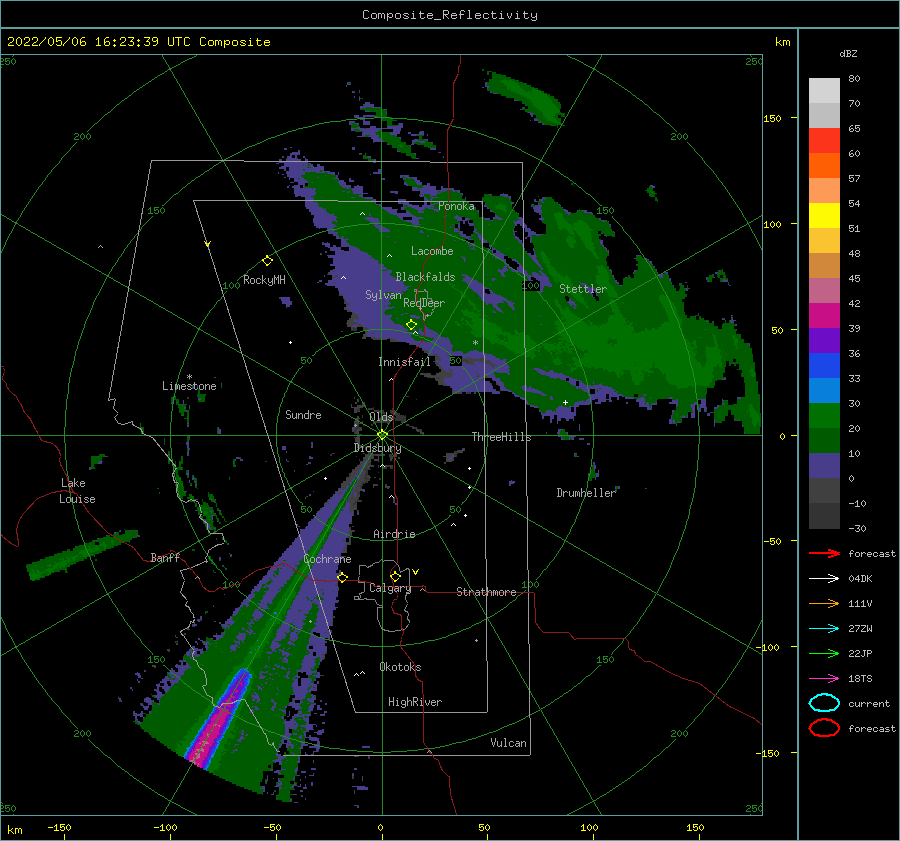This screenshot has width=900, height=841.
Task: Select the slate 0-10 dBZ swatch
Action: tap(824, 466)
